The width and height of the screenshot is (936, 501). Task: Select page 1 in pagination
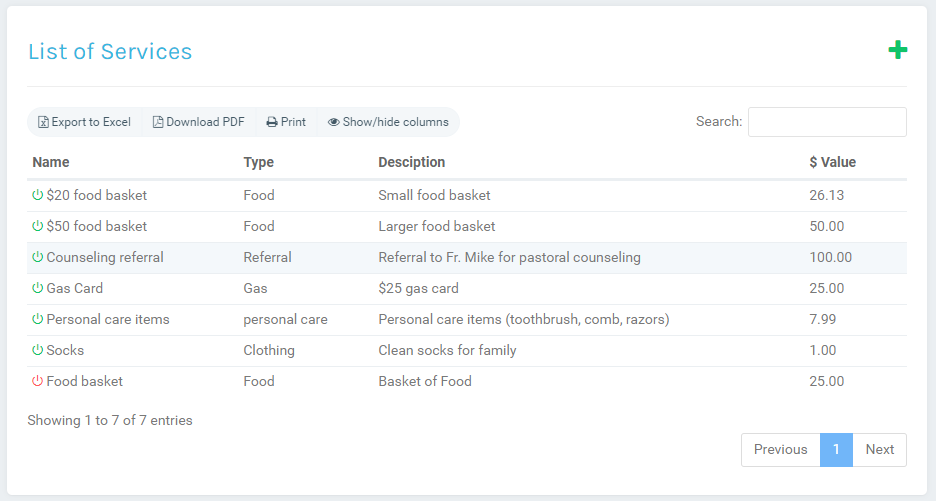point(836,450)
